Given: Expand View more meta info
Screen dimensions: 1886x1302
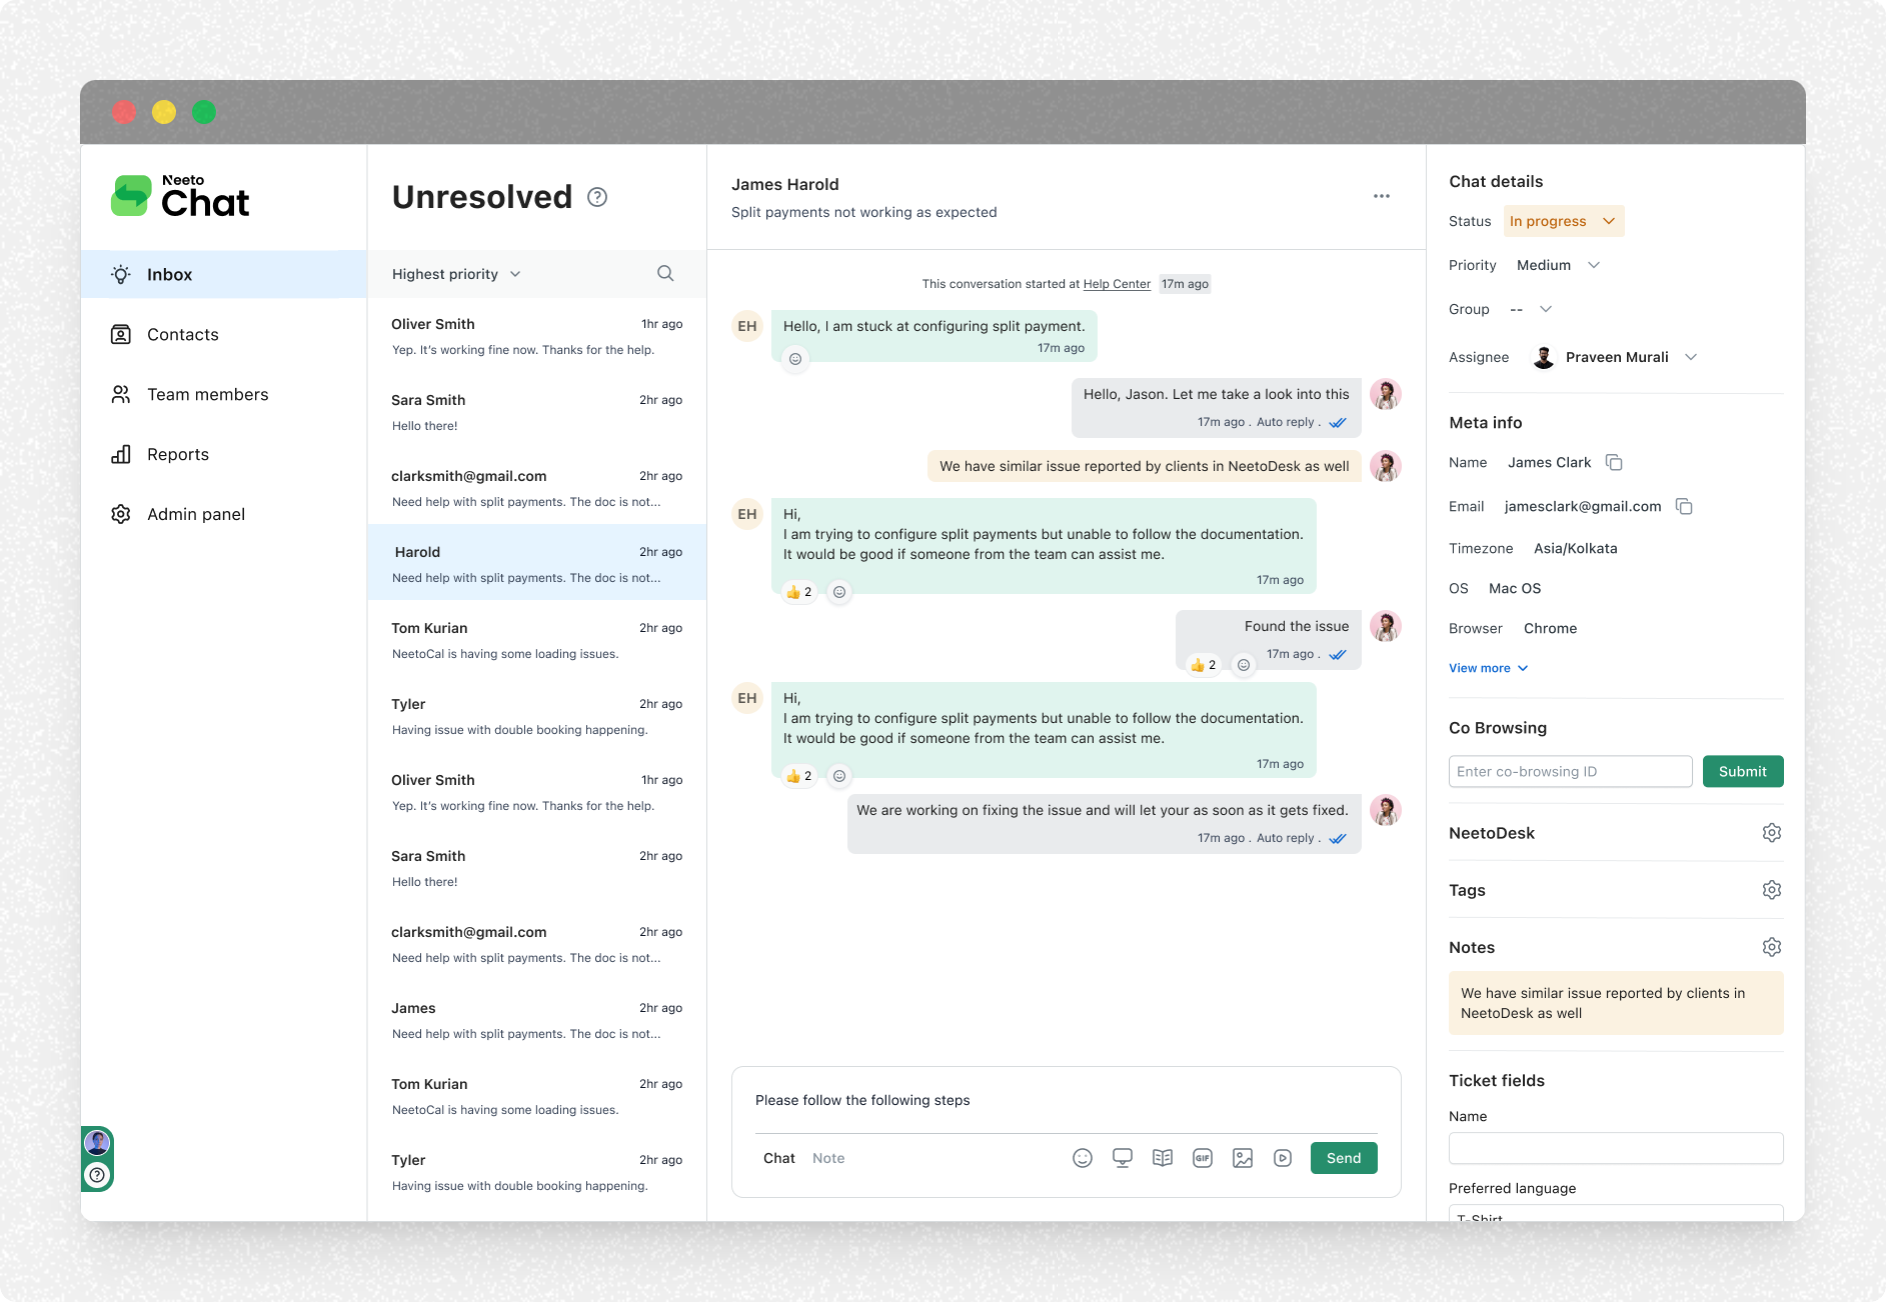Looking at the screenshot, I should coord(1488,668).
